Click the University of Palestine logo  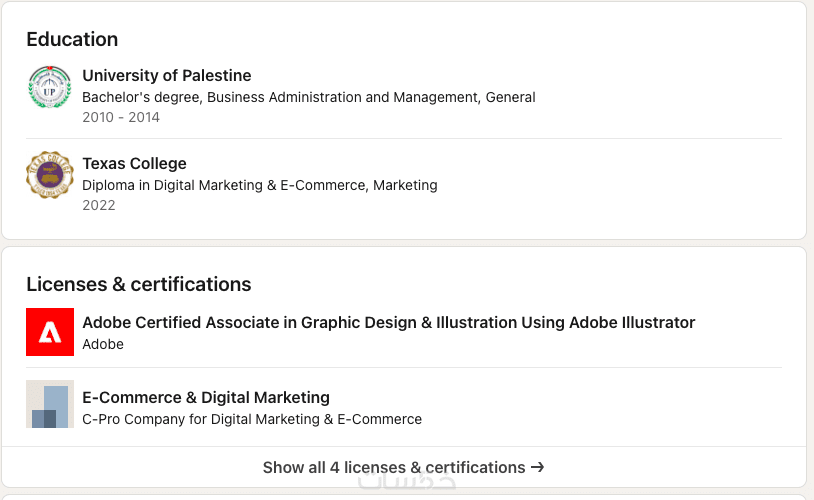pyautogui.click(x=49, y=87)
